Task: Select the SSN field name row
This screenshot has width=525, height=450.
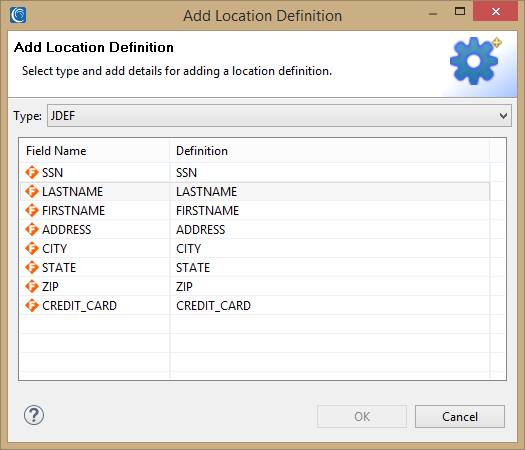Action: (x=52, y=173)
